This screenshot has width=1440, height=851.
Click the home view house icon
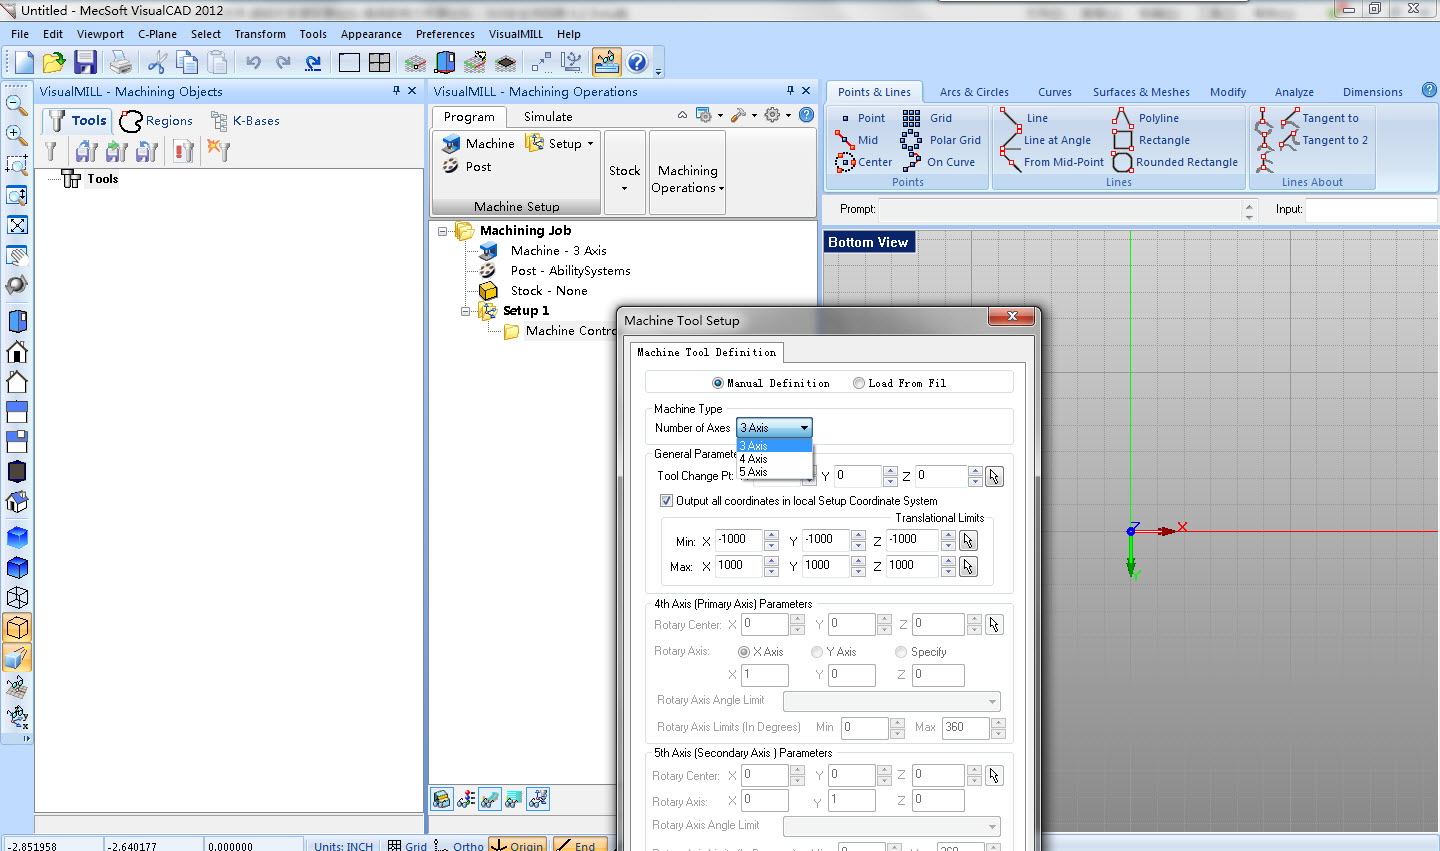coord(17,351)
